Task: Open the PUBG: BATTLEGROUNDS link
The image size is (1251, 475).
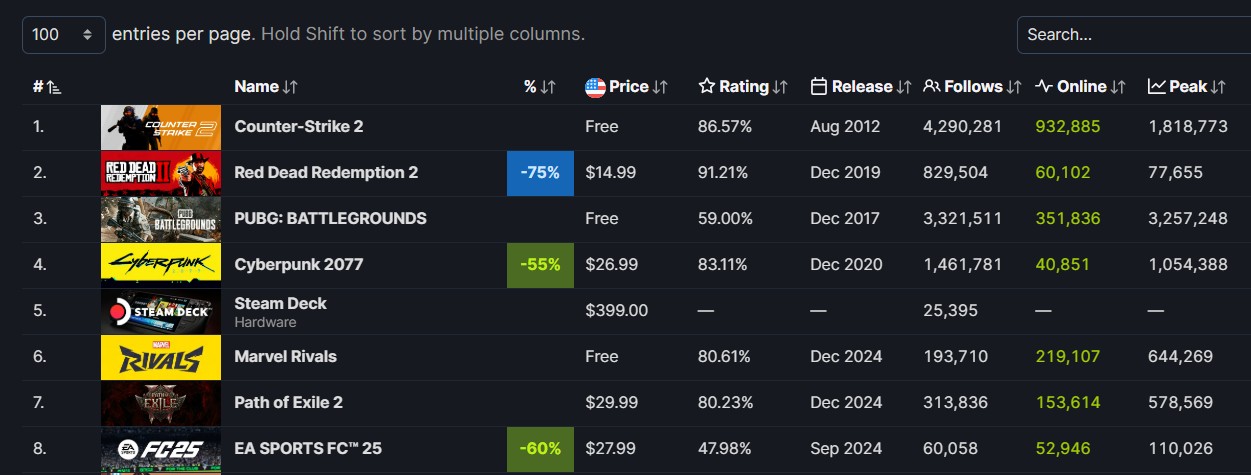Action: click(330, 219)
